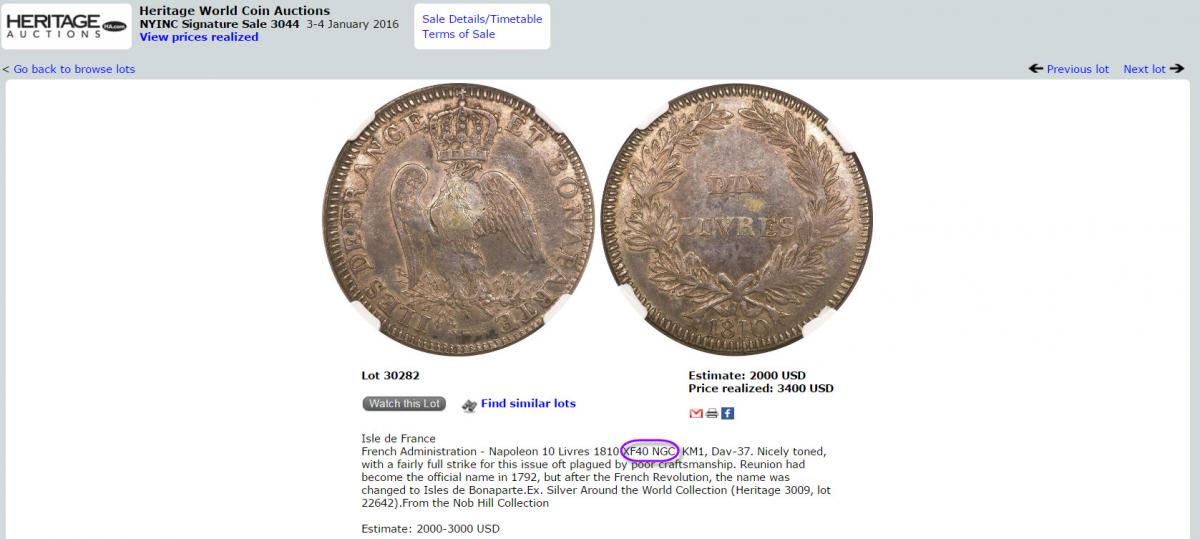
Task: Click the Lot 30282 heading
Action: 390,376
